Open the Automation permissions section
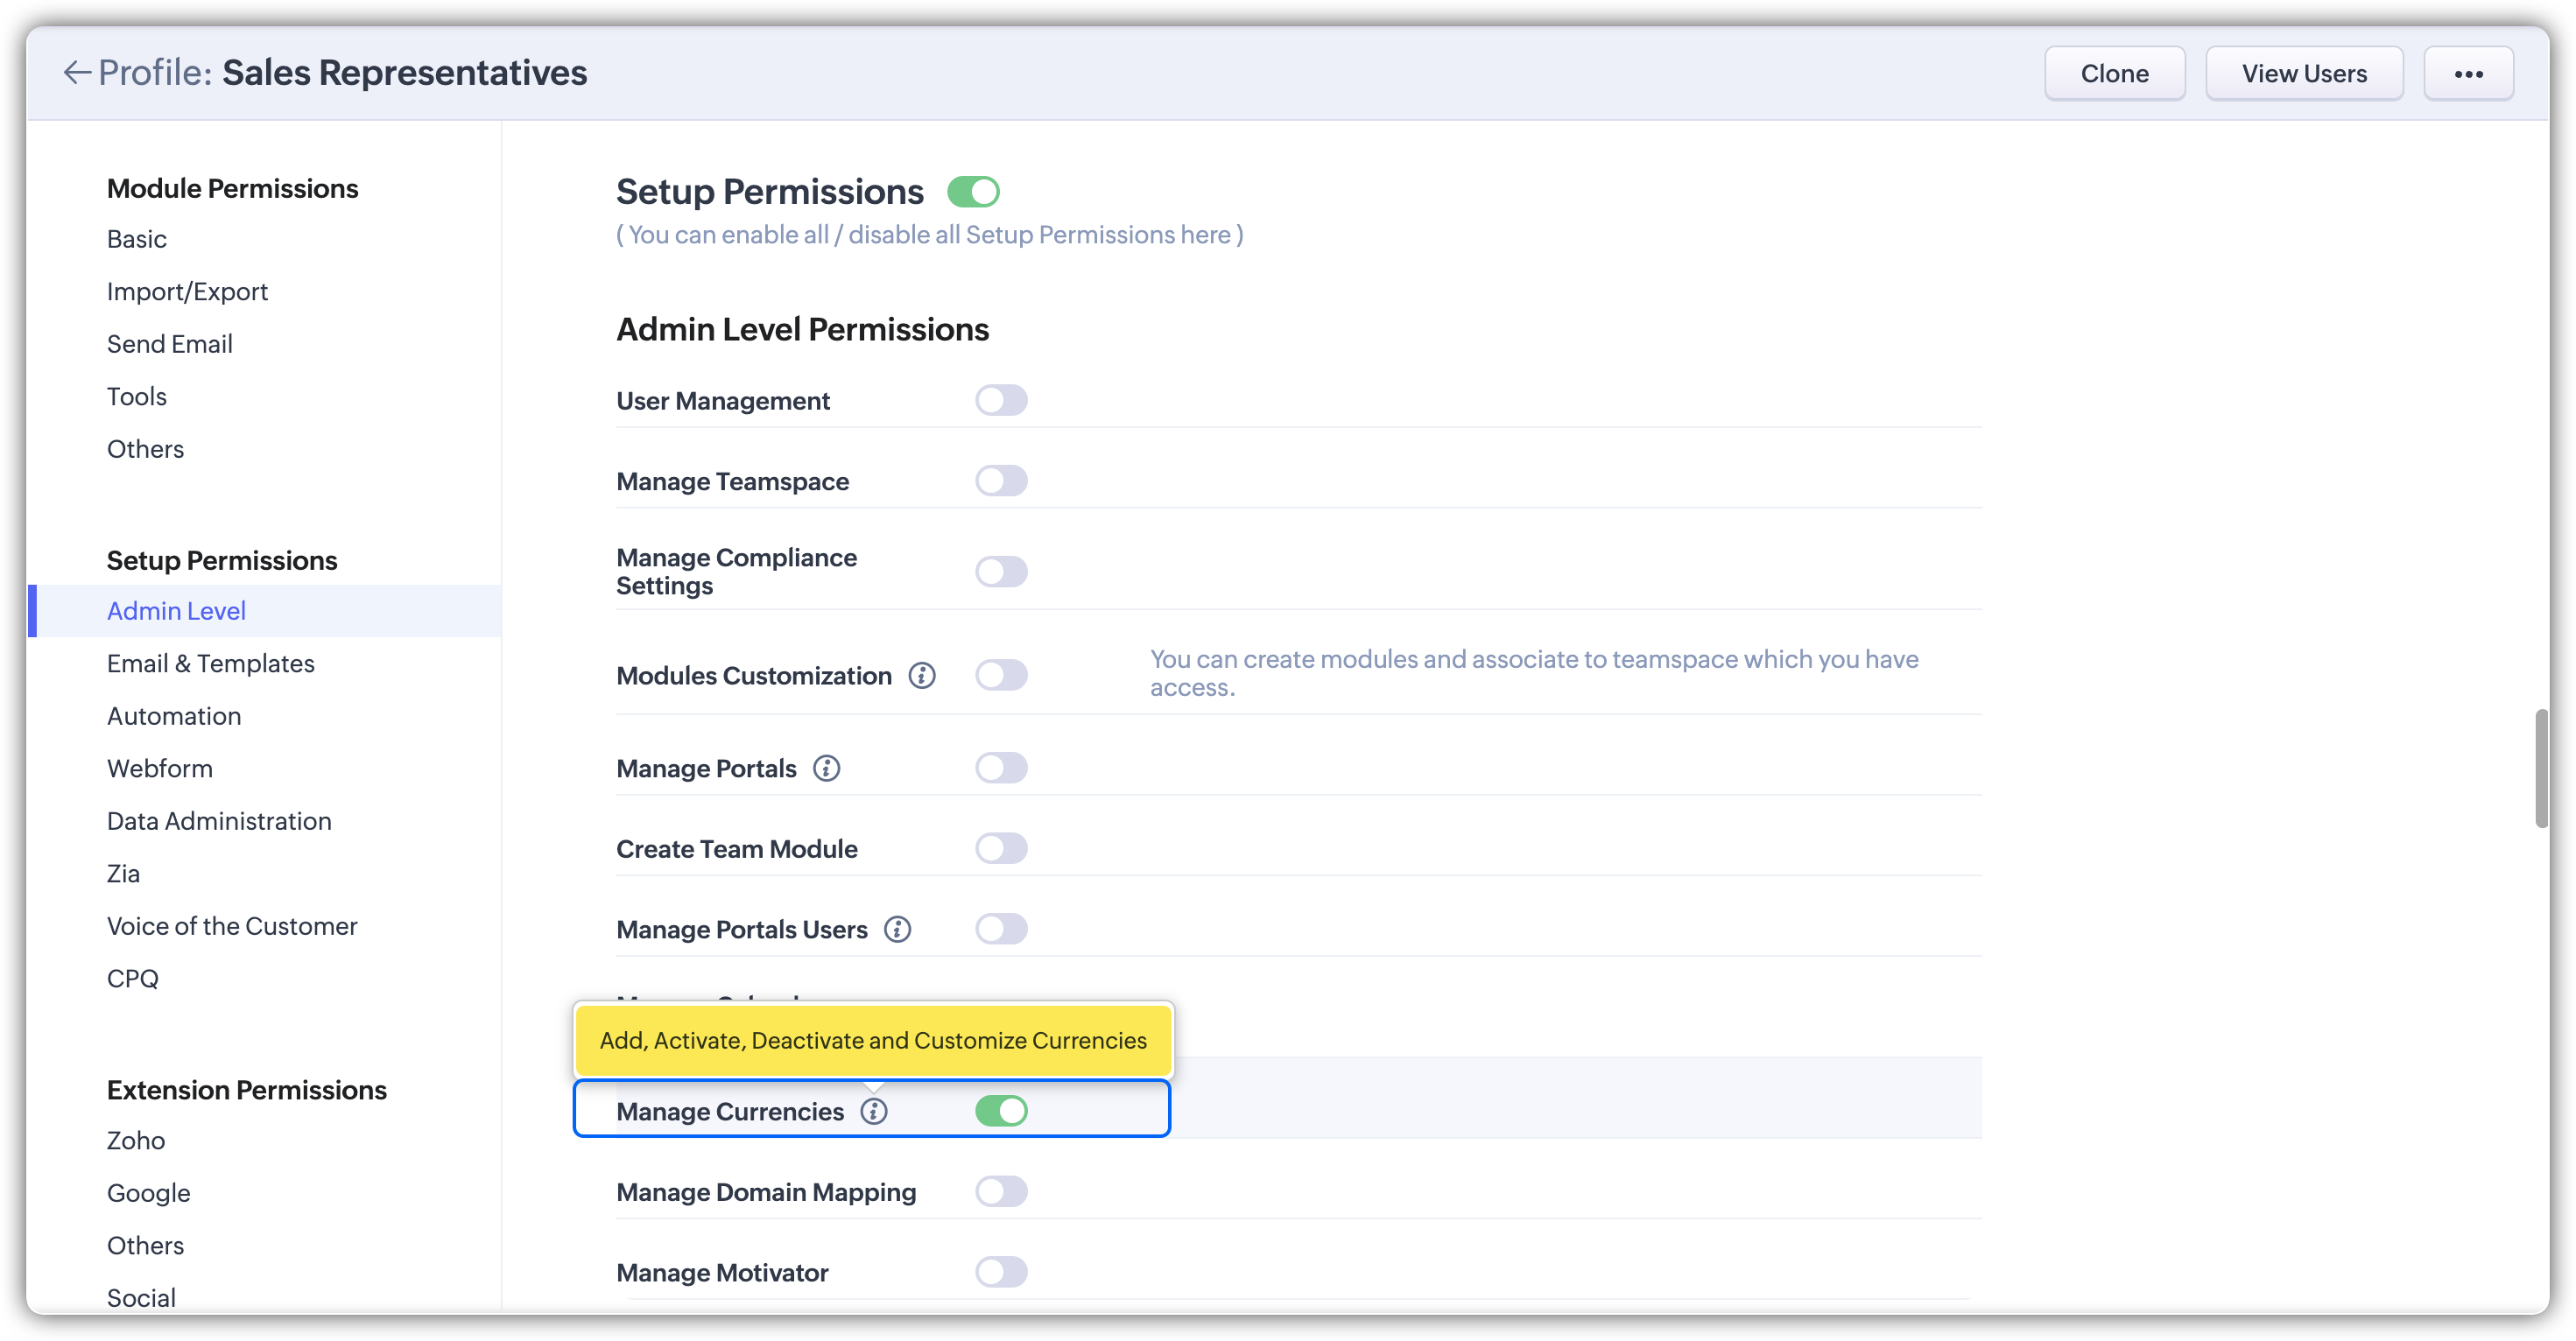 click(174, 716)
